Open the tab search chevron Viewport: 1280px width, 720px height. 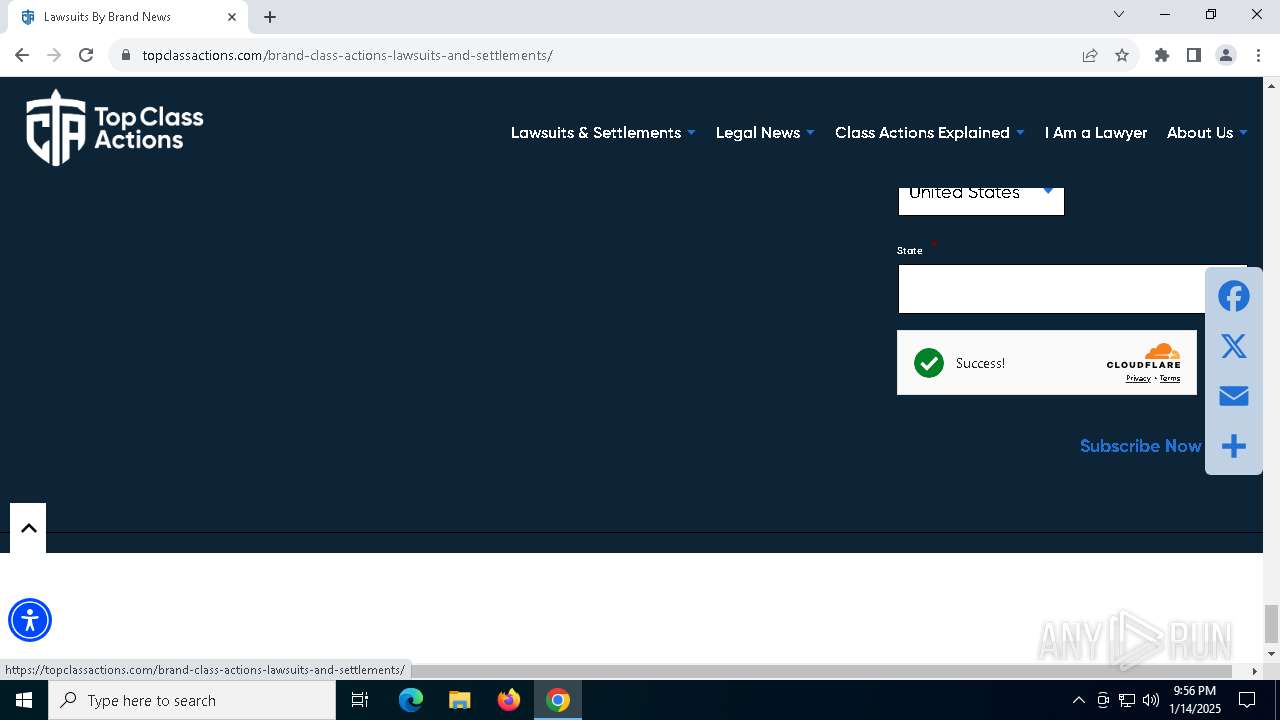pyautogui.click(x=1119, y=15)
